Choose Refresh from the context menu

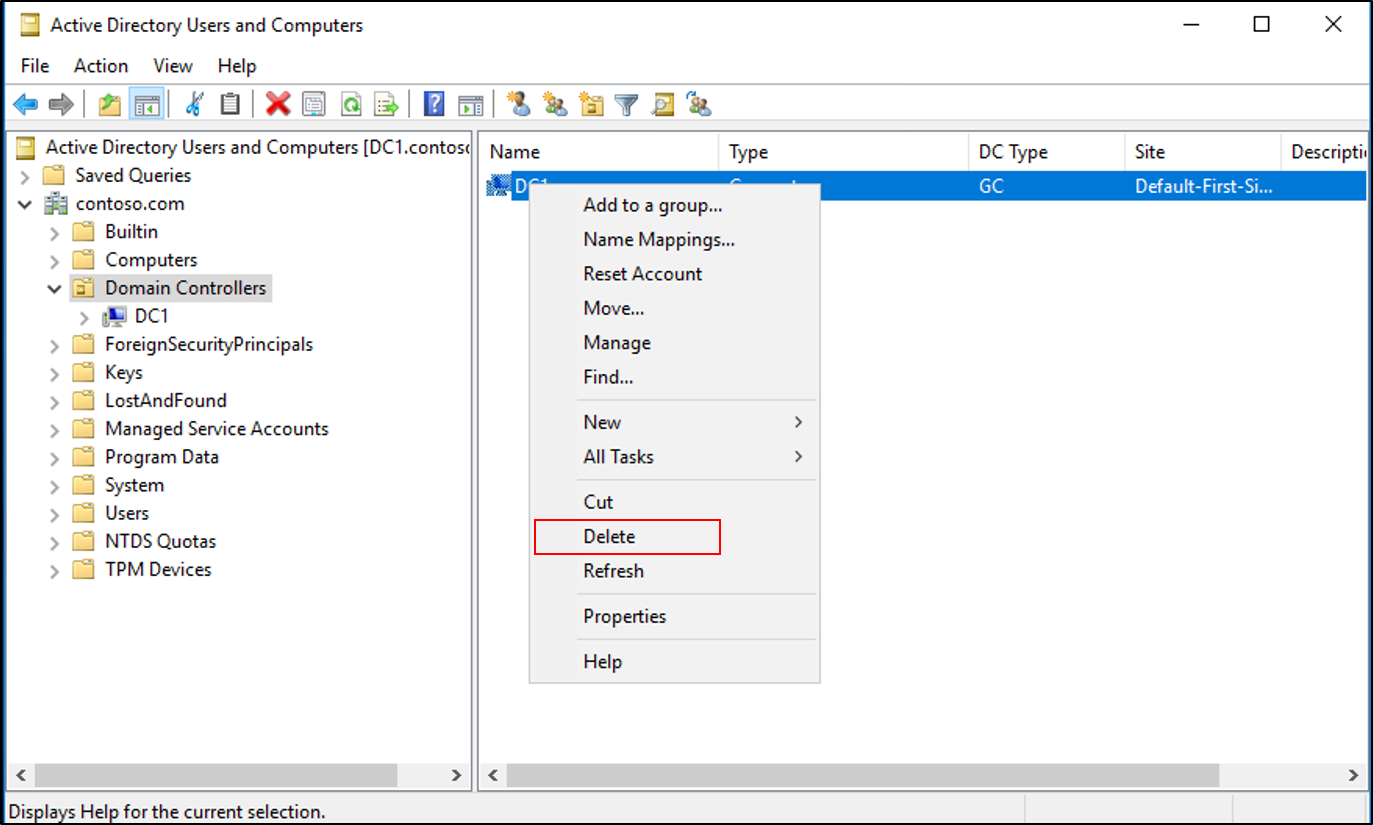674,571
